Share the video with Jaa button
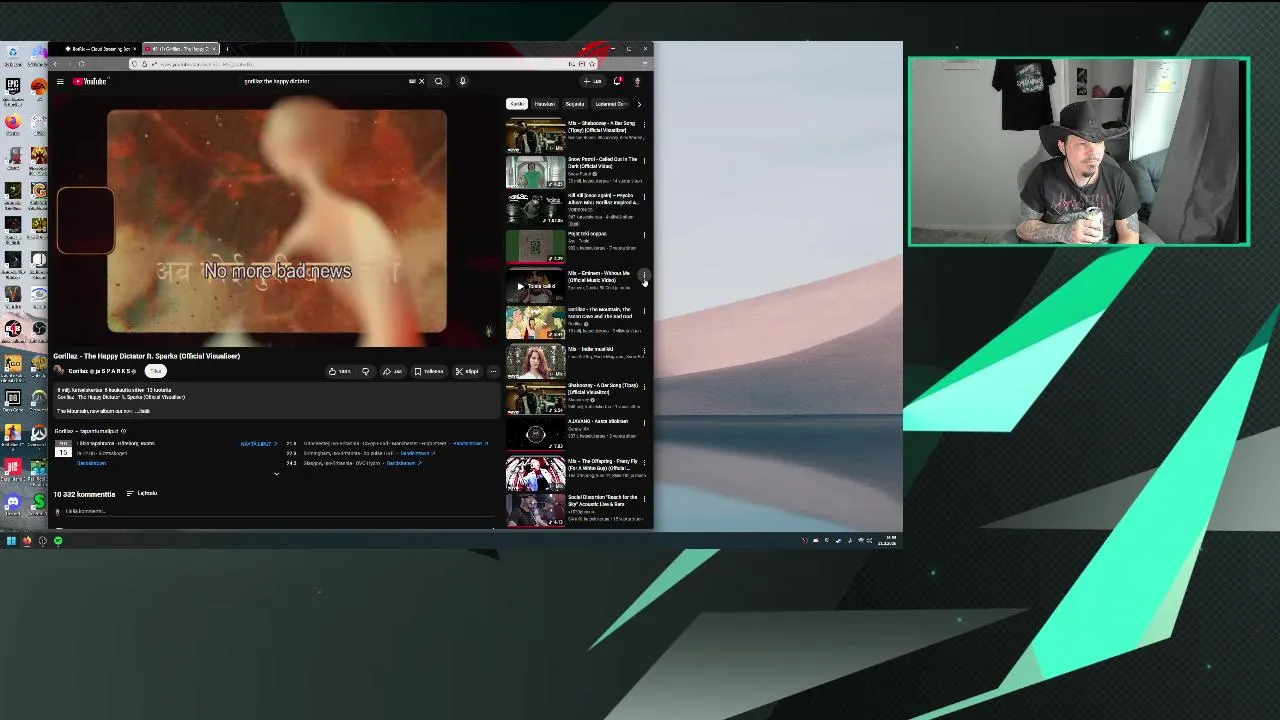 392,371
